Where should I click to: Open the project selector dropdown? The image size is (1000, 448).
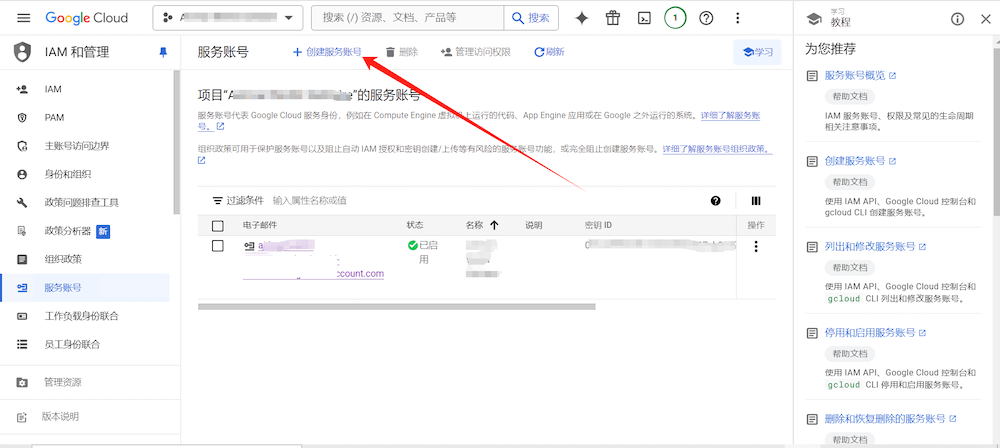(x=228, y=18)
